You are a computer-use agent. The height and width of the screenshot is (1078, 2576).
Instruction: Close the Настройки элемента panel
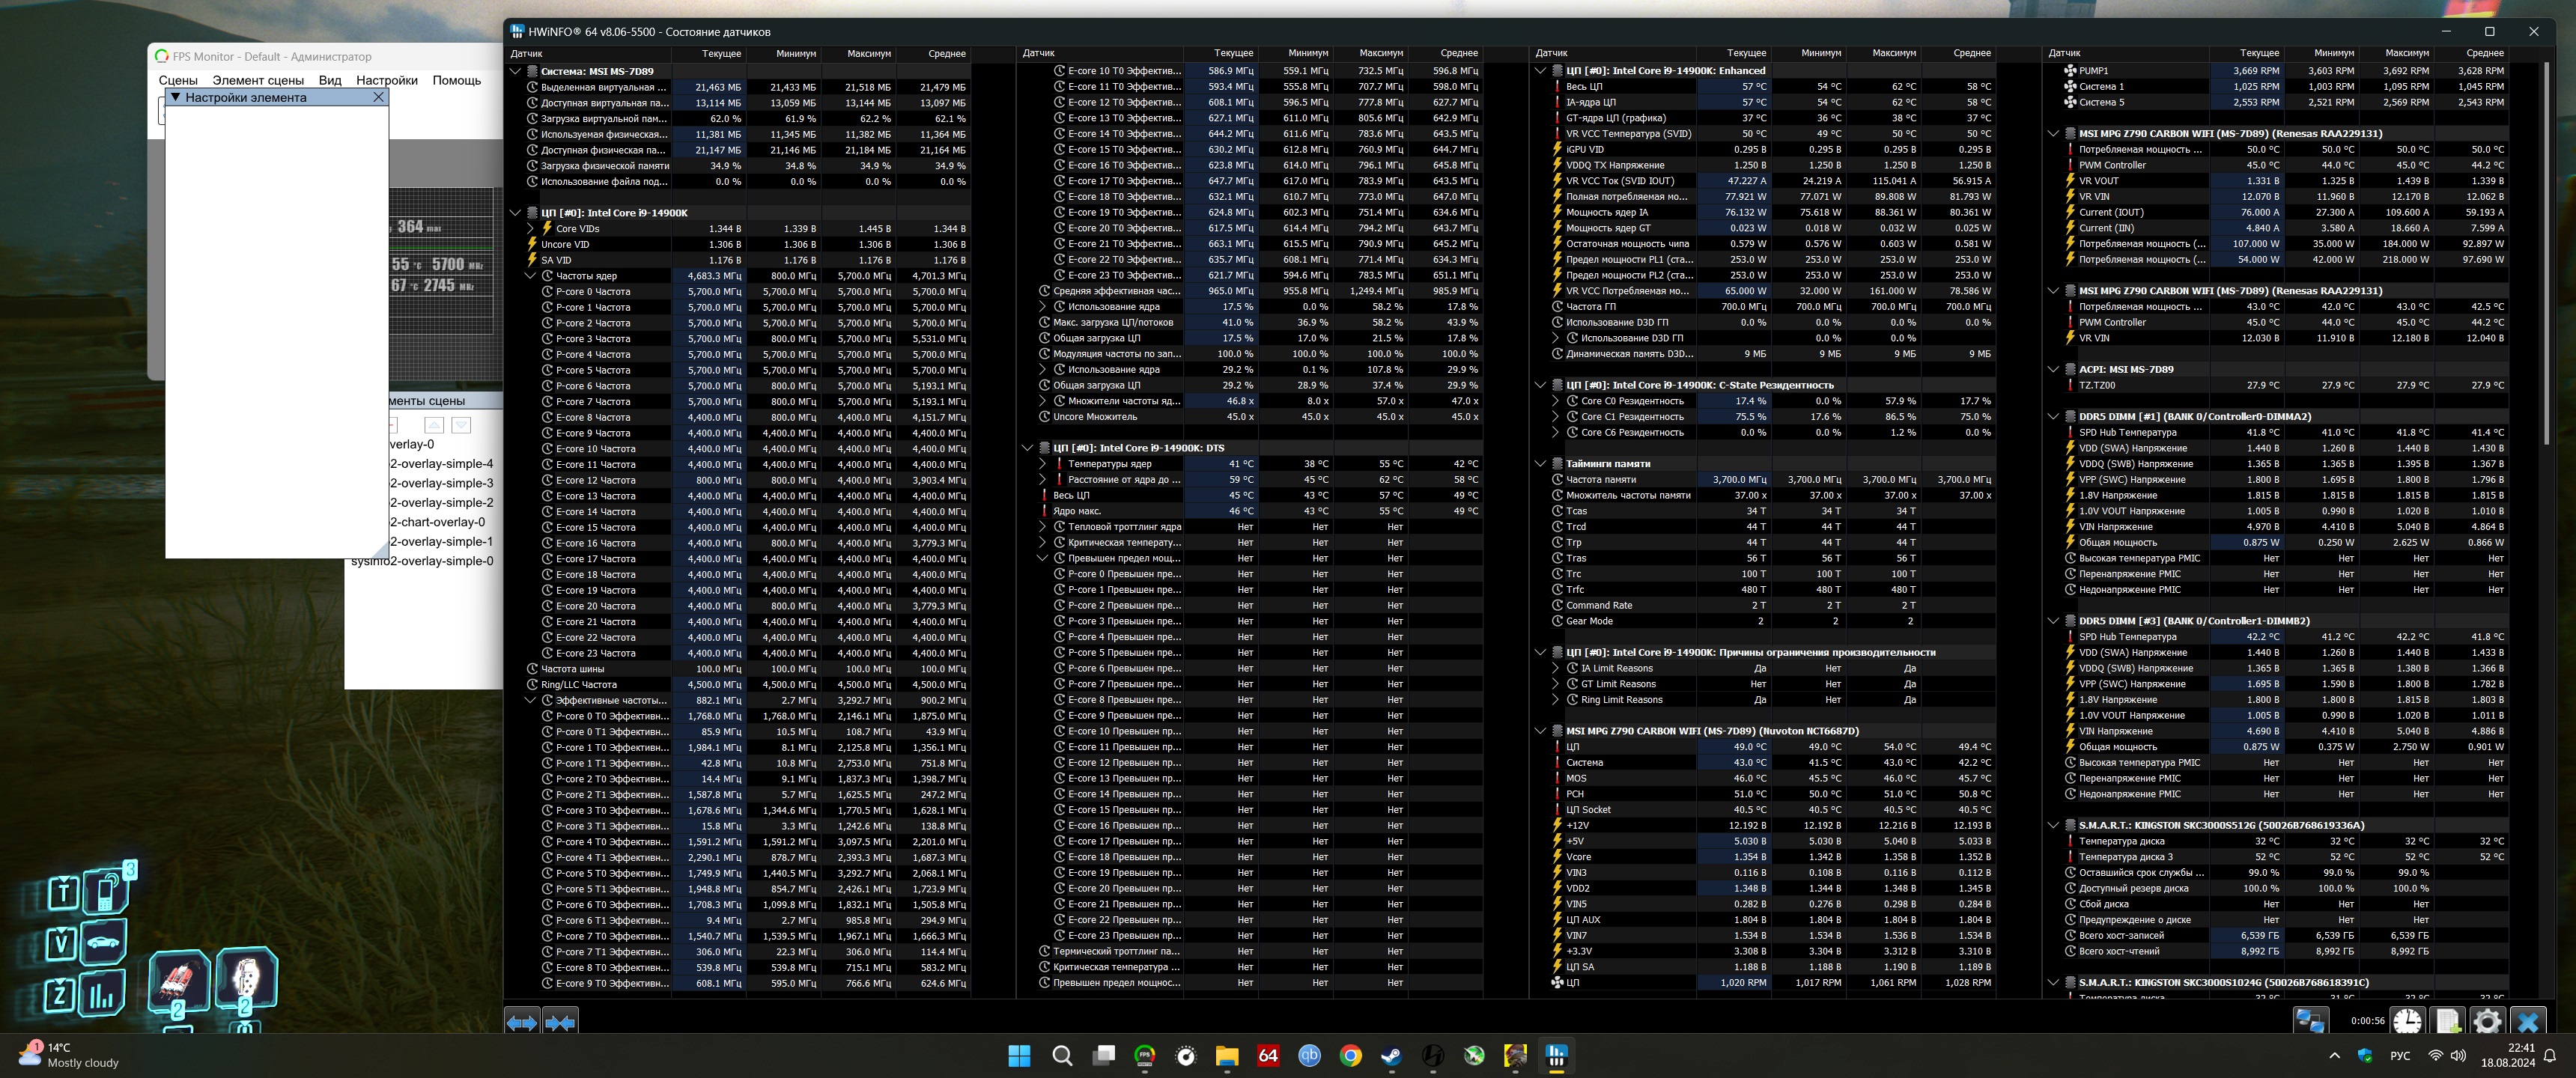378,97
